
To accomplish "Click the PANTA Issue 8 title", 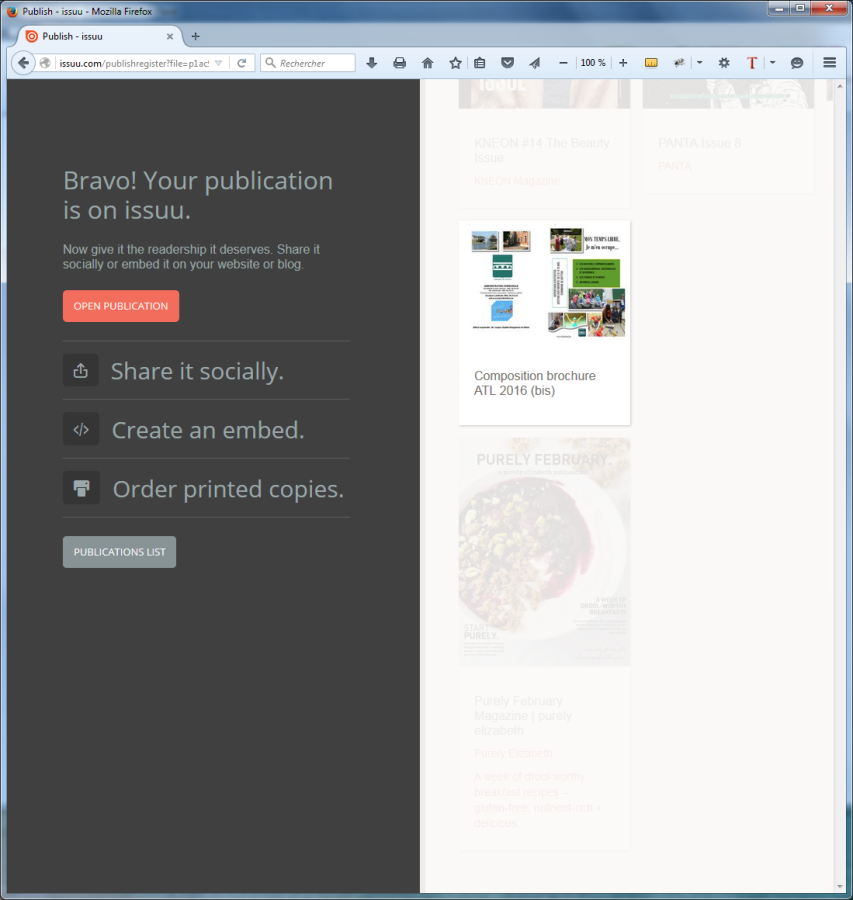I will [699, 143].
